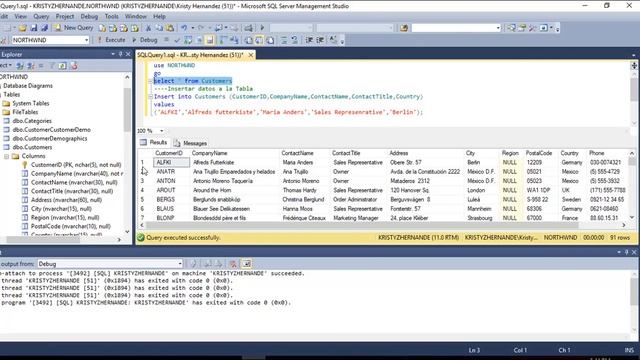Click the Start debugging play icon

coord(262,28)
